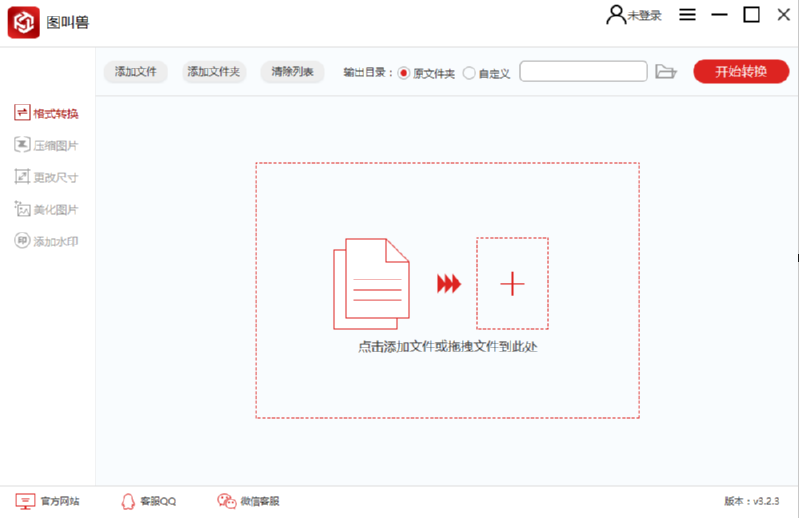Image resolution: width=799 pixels, height=518 pixels.
Task: Minimize the 图叫兽 window
Action: 720,15
